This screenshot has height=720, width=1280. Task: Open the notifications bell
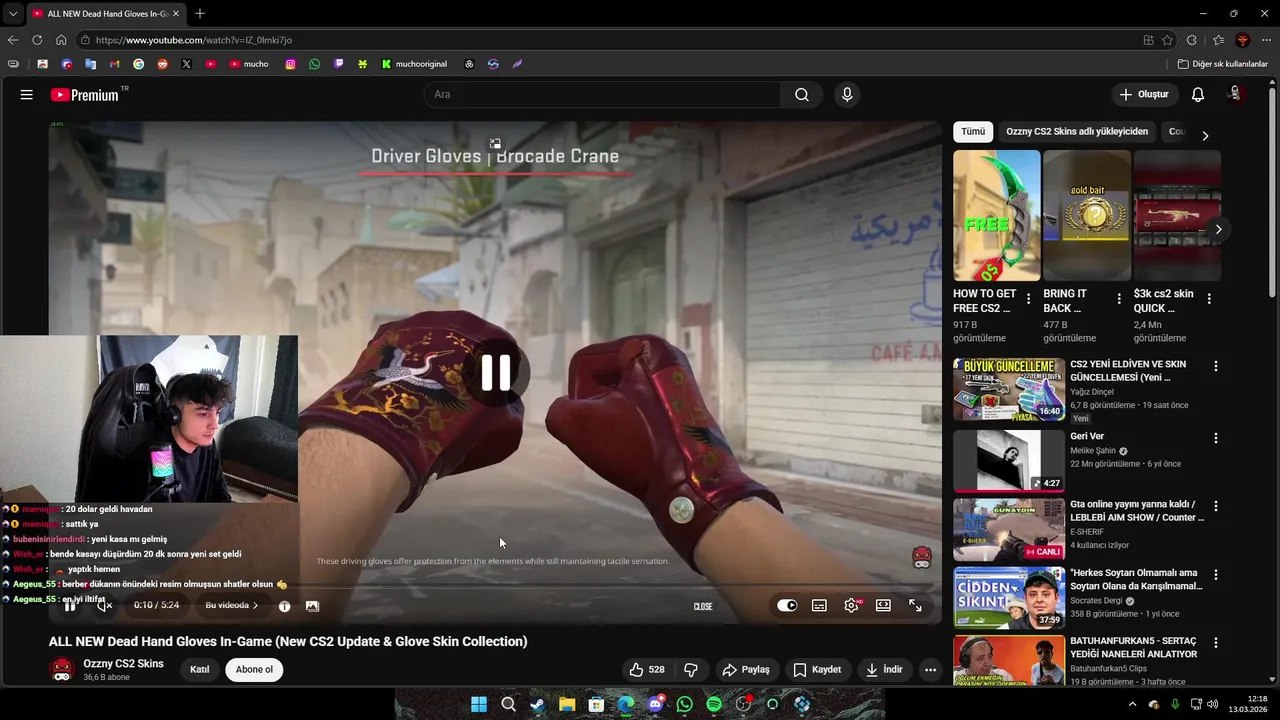1197,95
